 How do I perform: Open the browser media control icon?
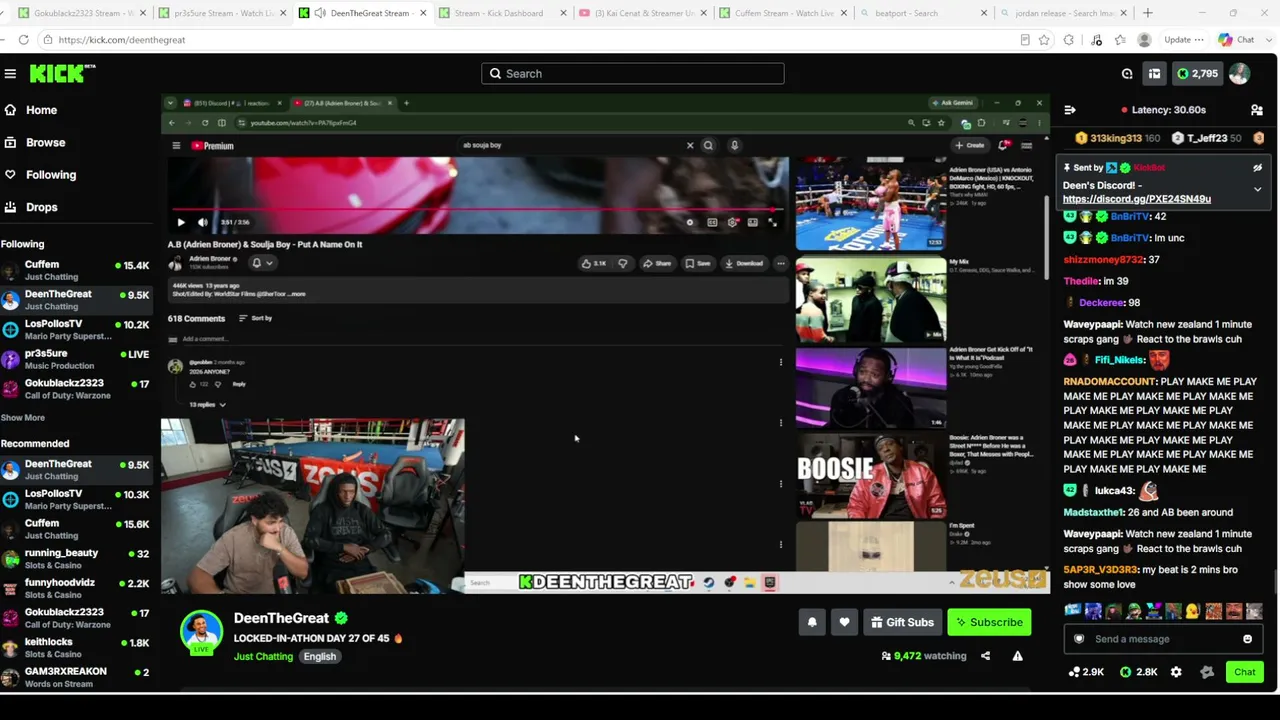tap(1096, 40)
